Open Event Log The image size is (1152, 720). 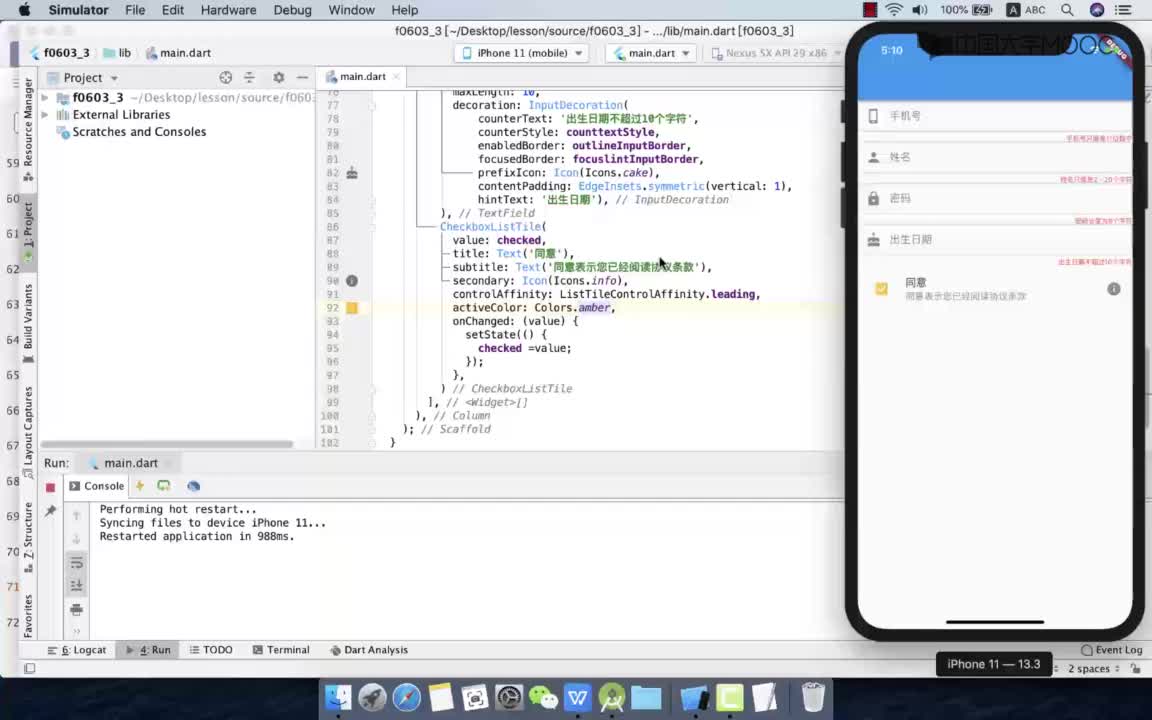pos(1112,649)
